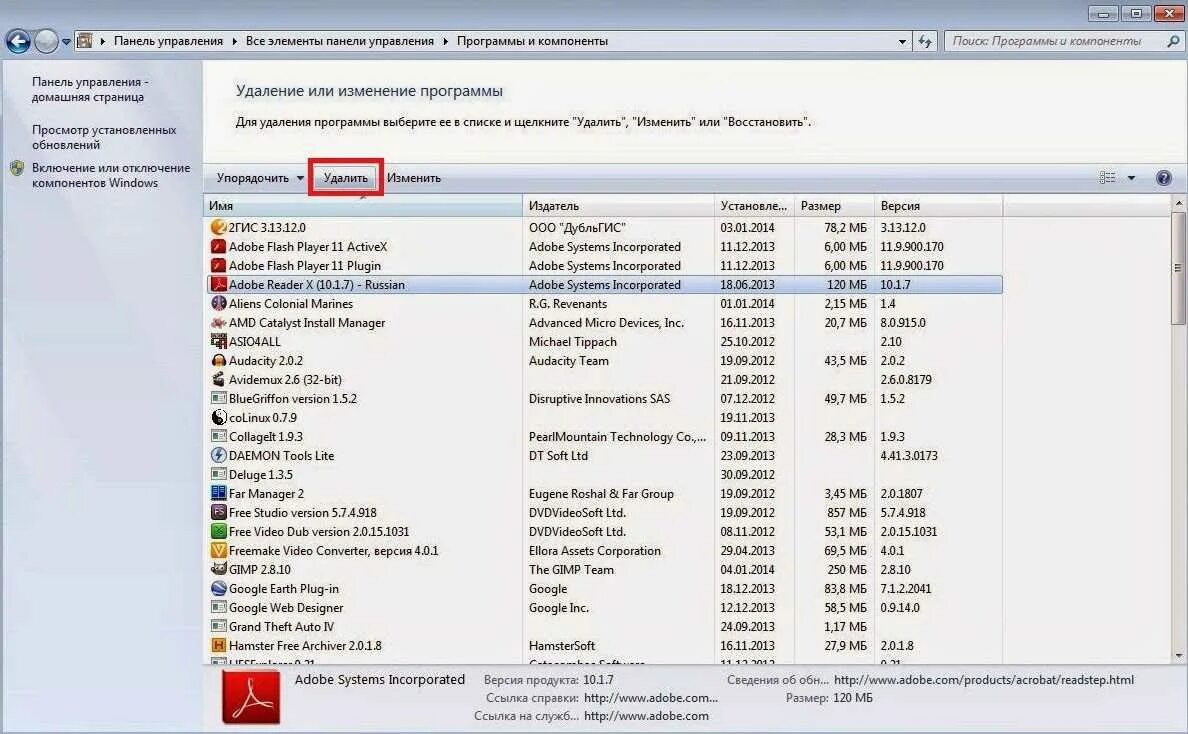Viewport: 1188px width, 734px height.
Task: Click the Ellora Assets Corporation cell
Action: (x=595, y=550)
